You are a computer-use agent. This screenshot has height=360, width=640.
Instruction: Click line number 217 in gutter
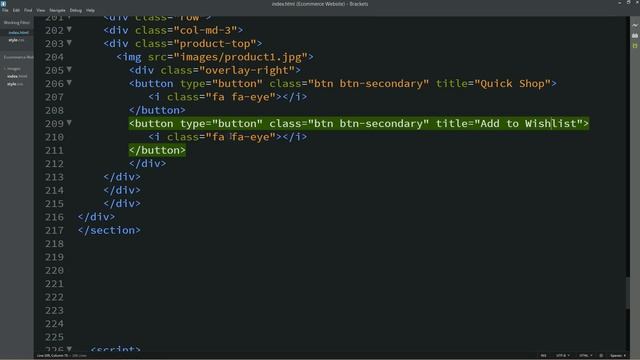point(54,230)
